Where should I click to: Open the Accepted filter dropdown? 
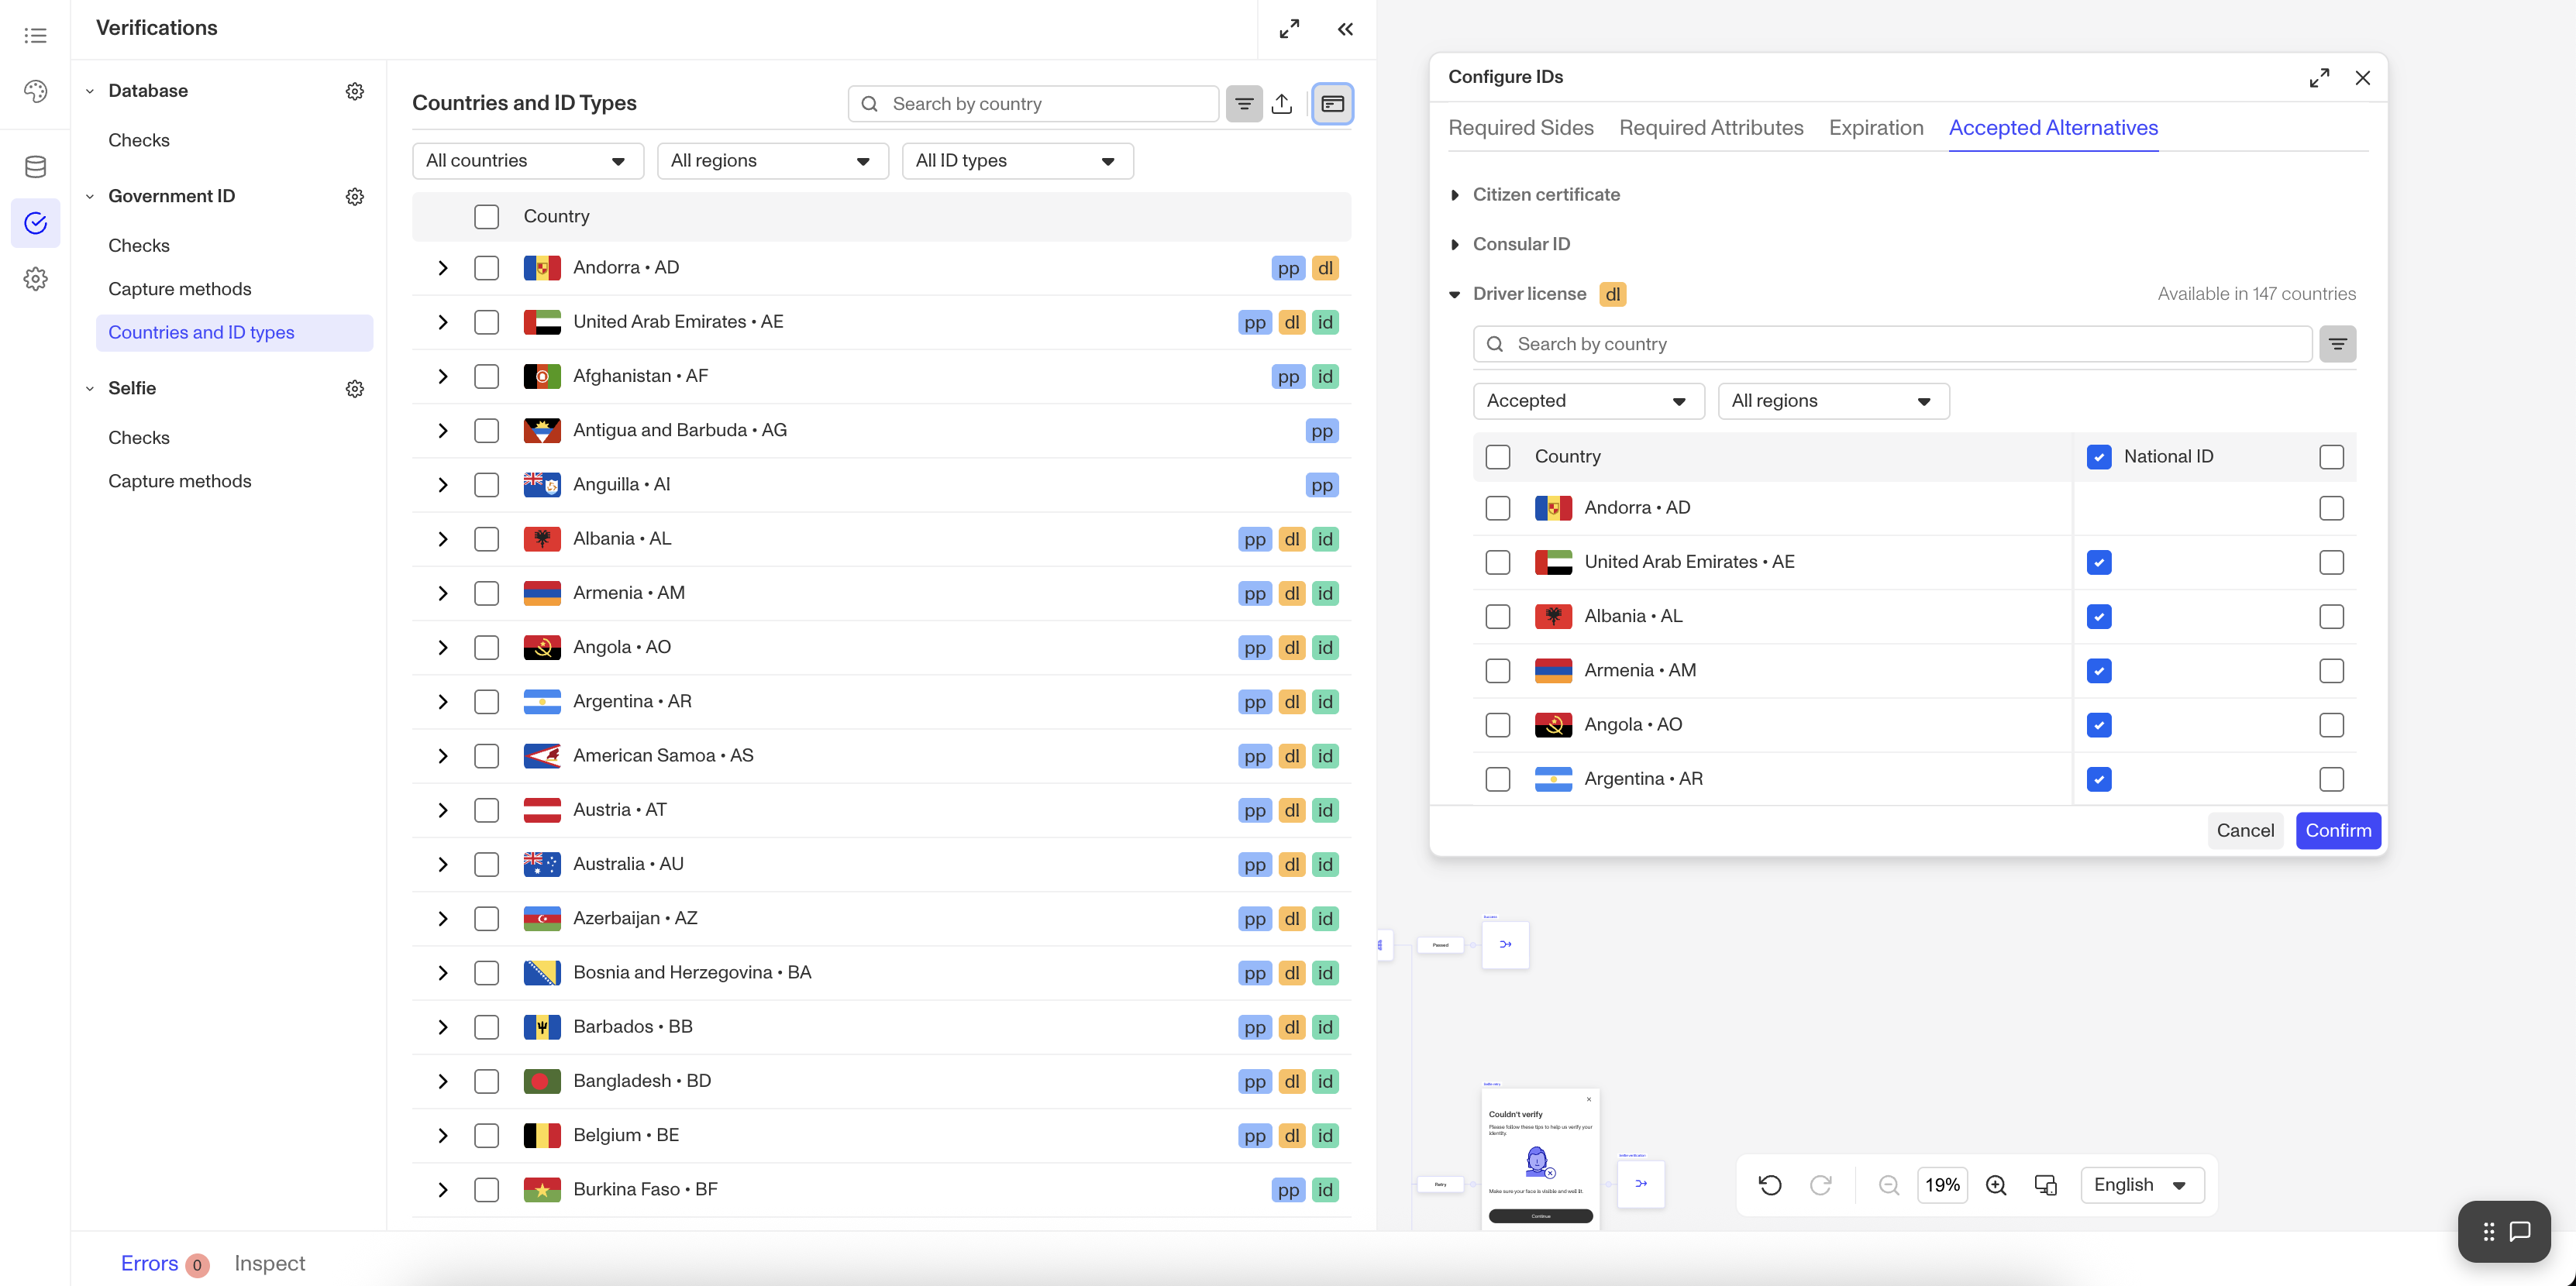(1588, 401)
